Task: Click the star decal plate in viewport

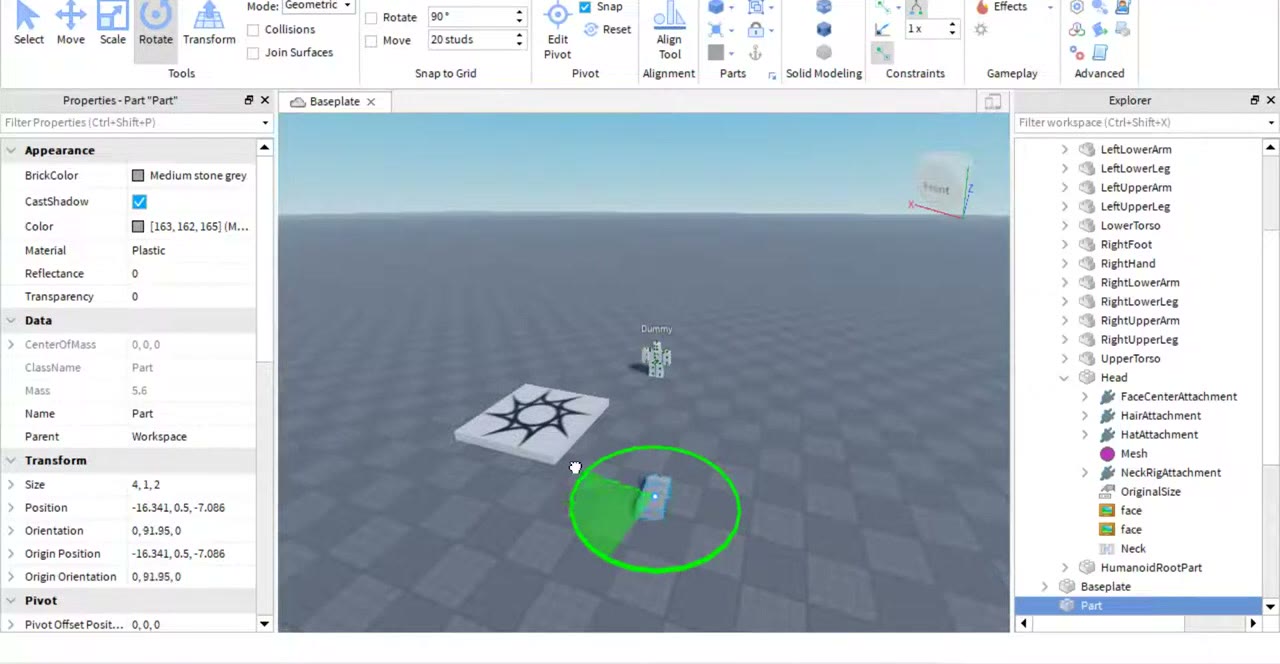Action: point(531,424)
